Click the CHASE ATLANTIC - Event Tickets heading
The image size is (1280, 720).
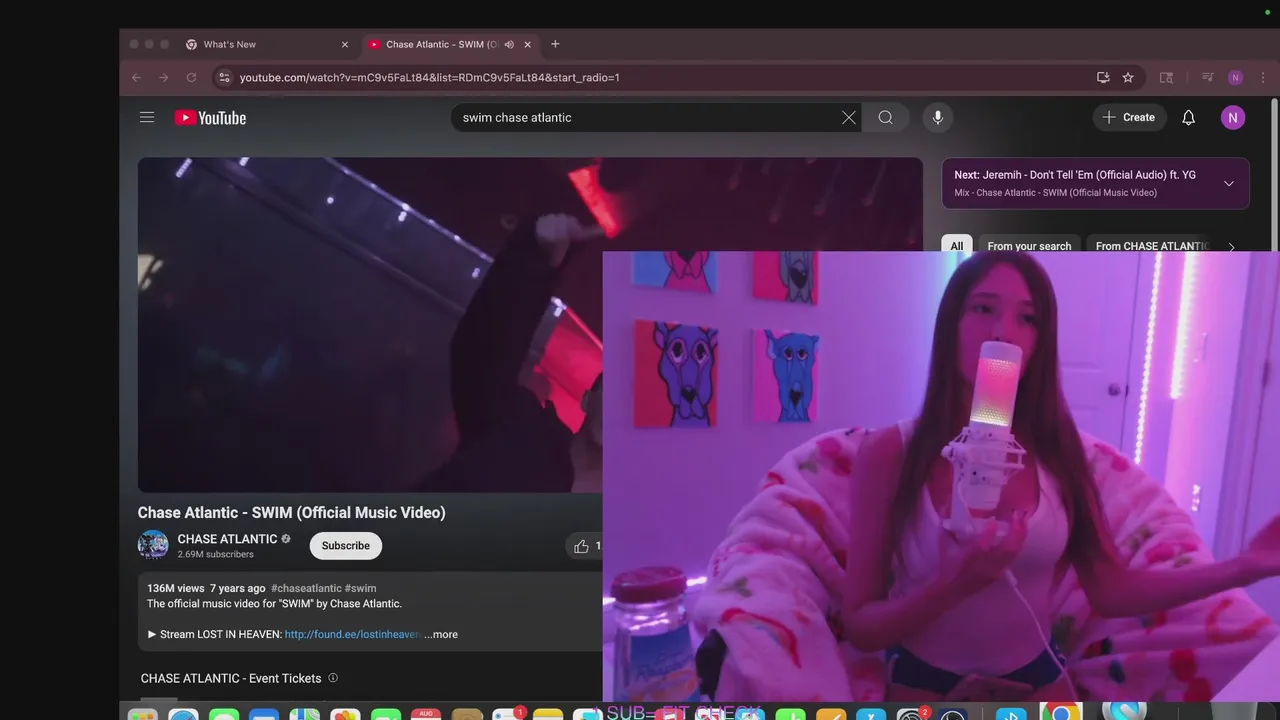pos(231,678)
